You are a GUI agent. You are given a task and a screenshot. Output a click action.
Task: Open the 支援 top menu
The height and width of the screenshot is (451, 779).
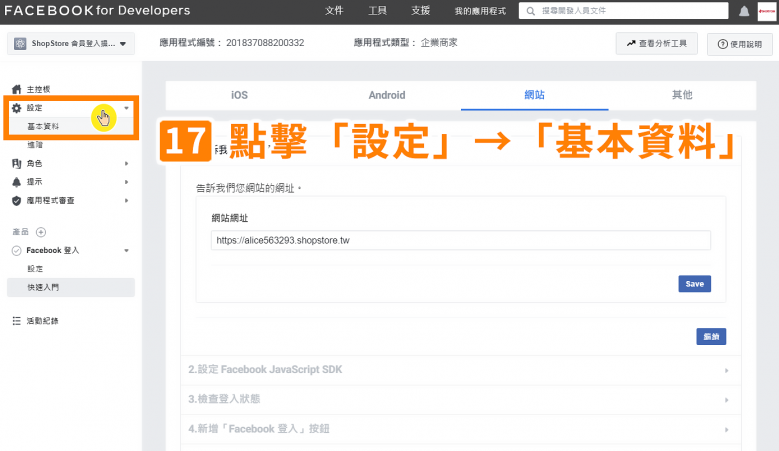420,11
